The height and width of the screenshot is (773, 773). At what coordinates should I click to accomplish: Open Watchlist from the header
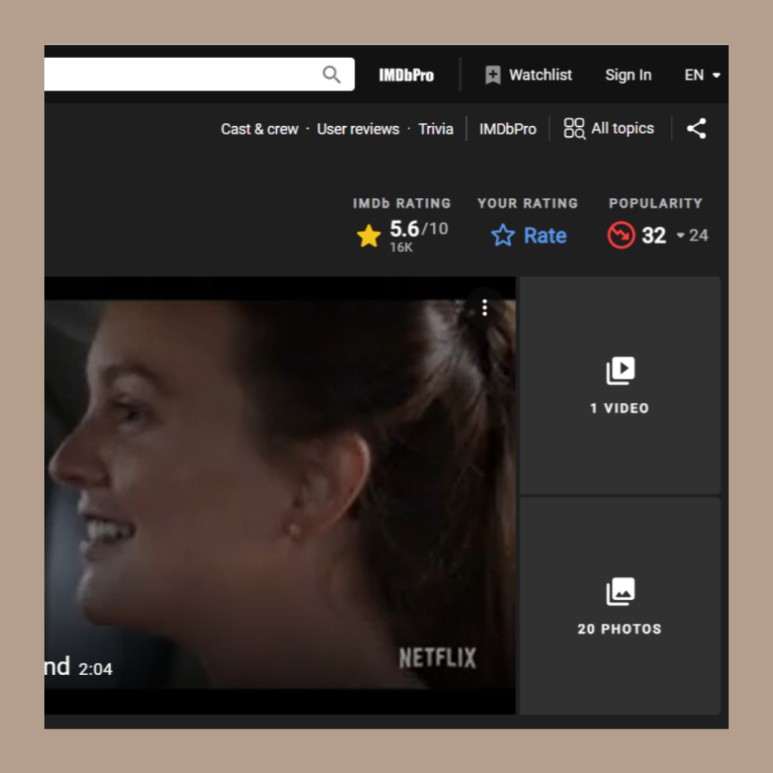point(528,75)
